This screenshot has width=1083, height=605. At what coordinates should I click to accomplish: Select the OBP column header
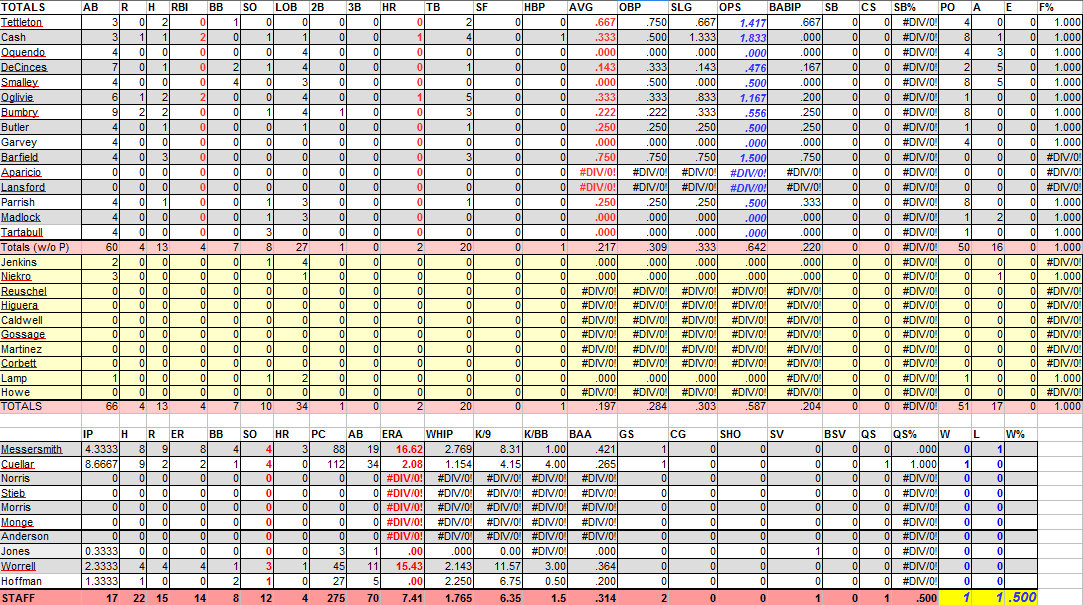[x=643, y=8]
